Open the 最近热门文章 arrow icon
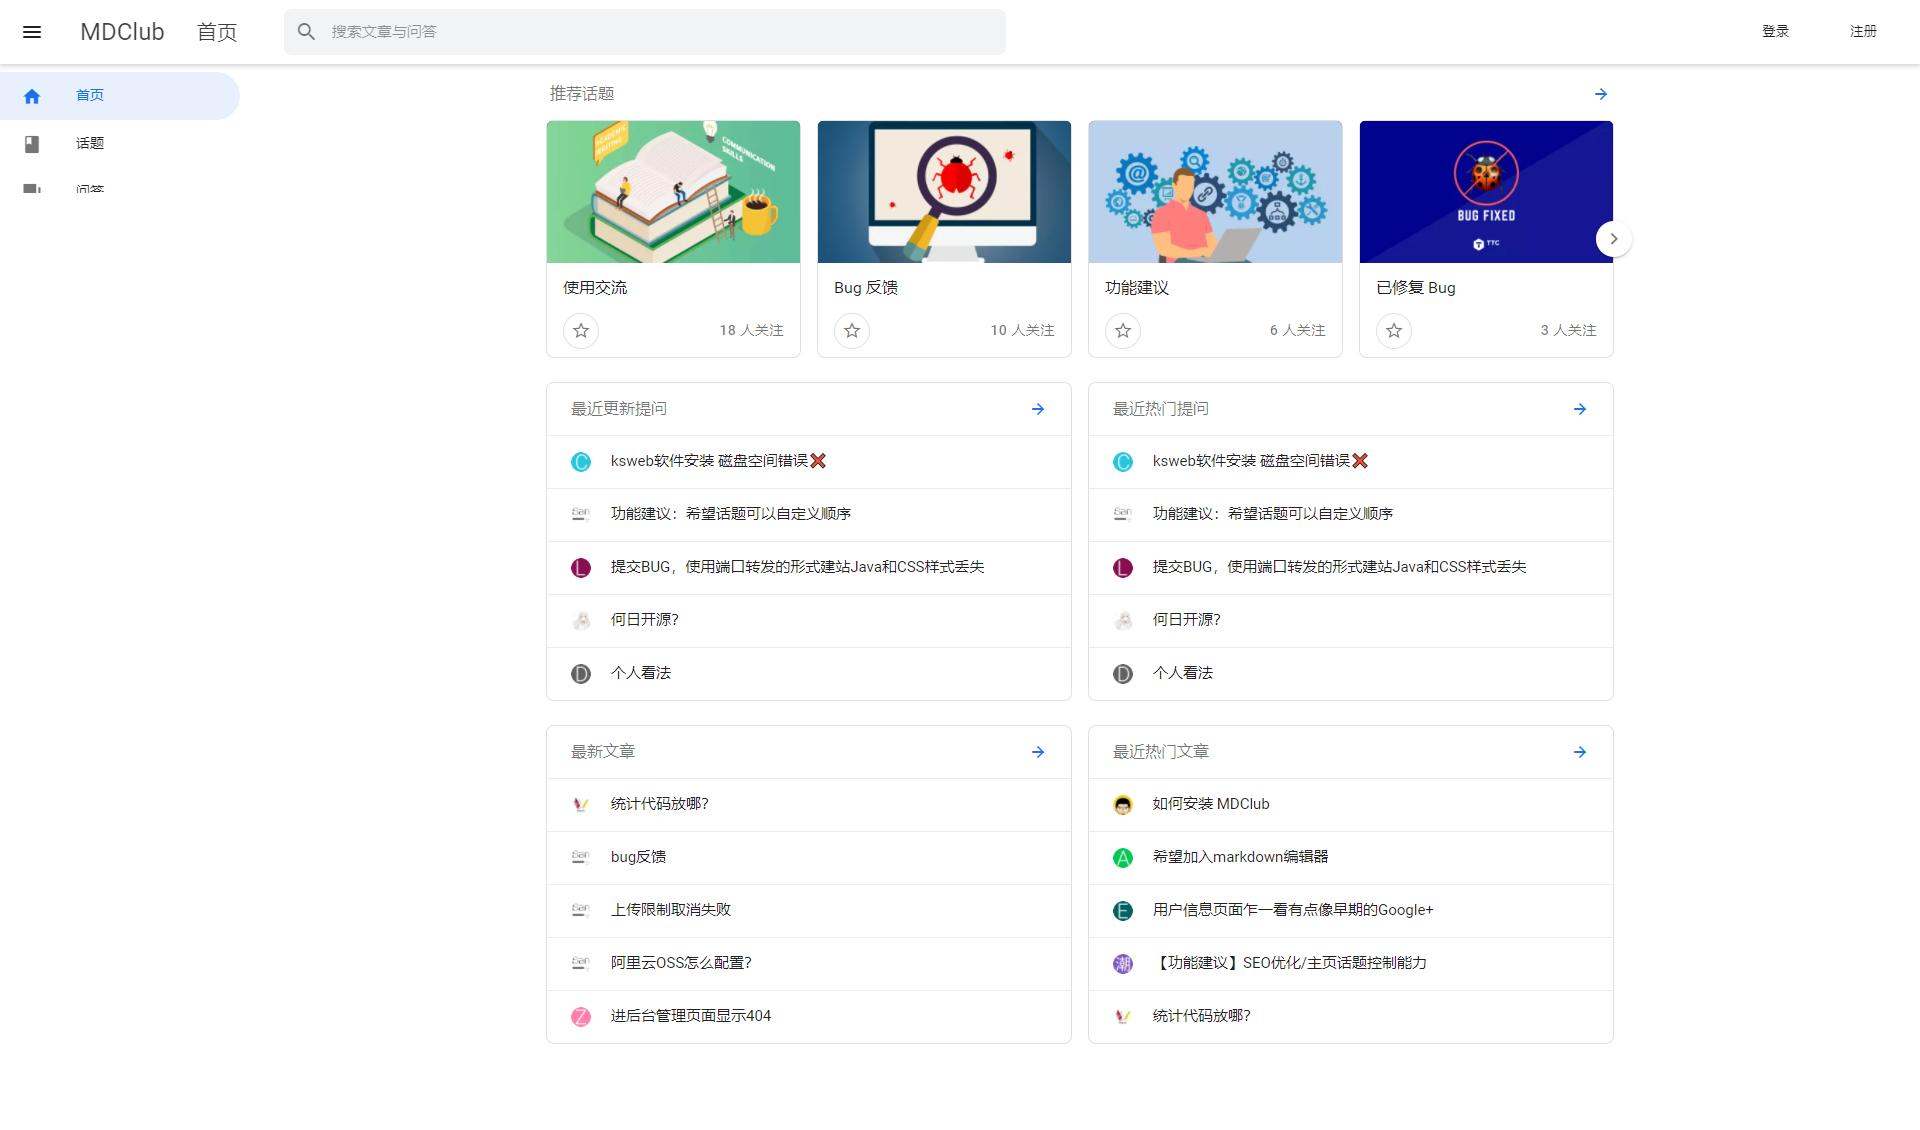The image size is (1920, 1130). coord(1579,752)
